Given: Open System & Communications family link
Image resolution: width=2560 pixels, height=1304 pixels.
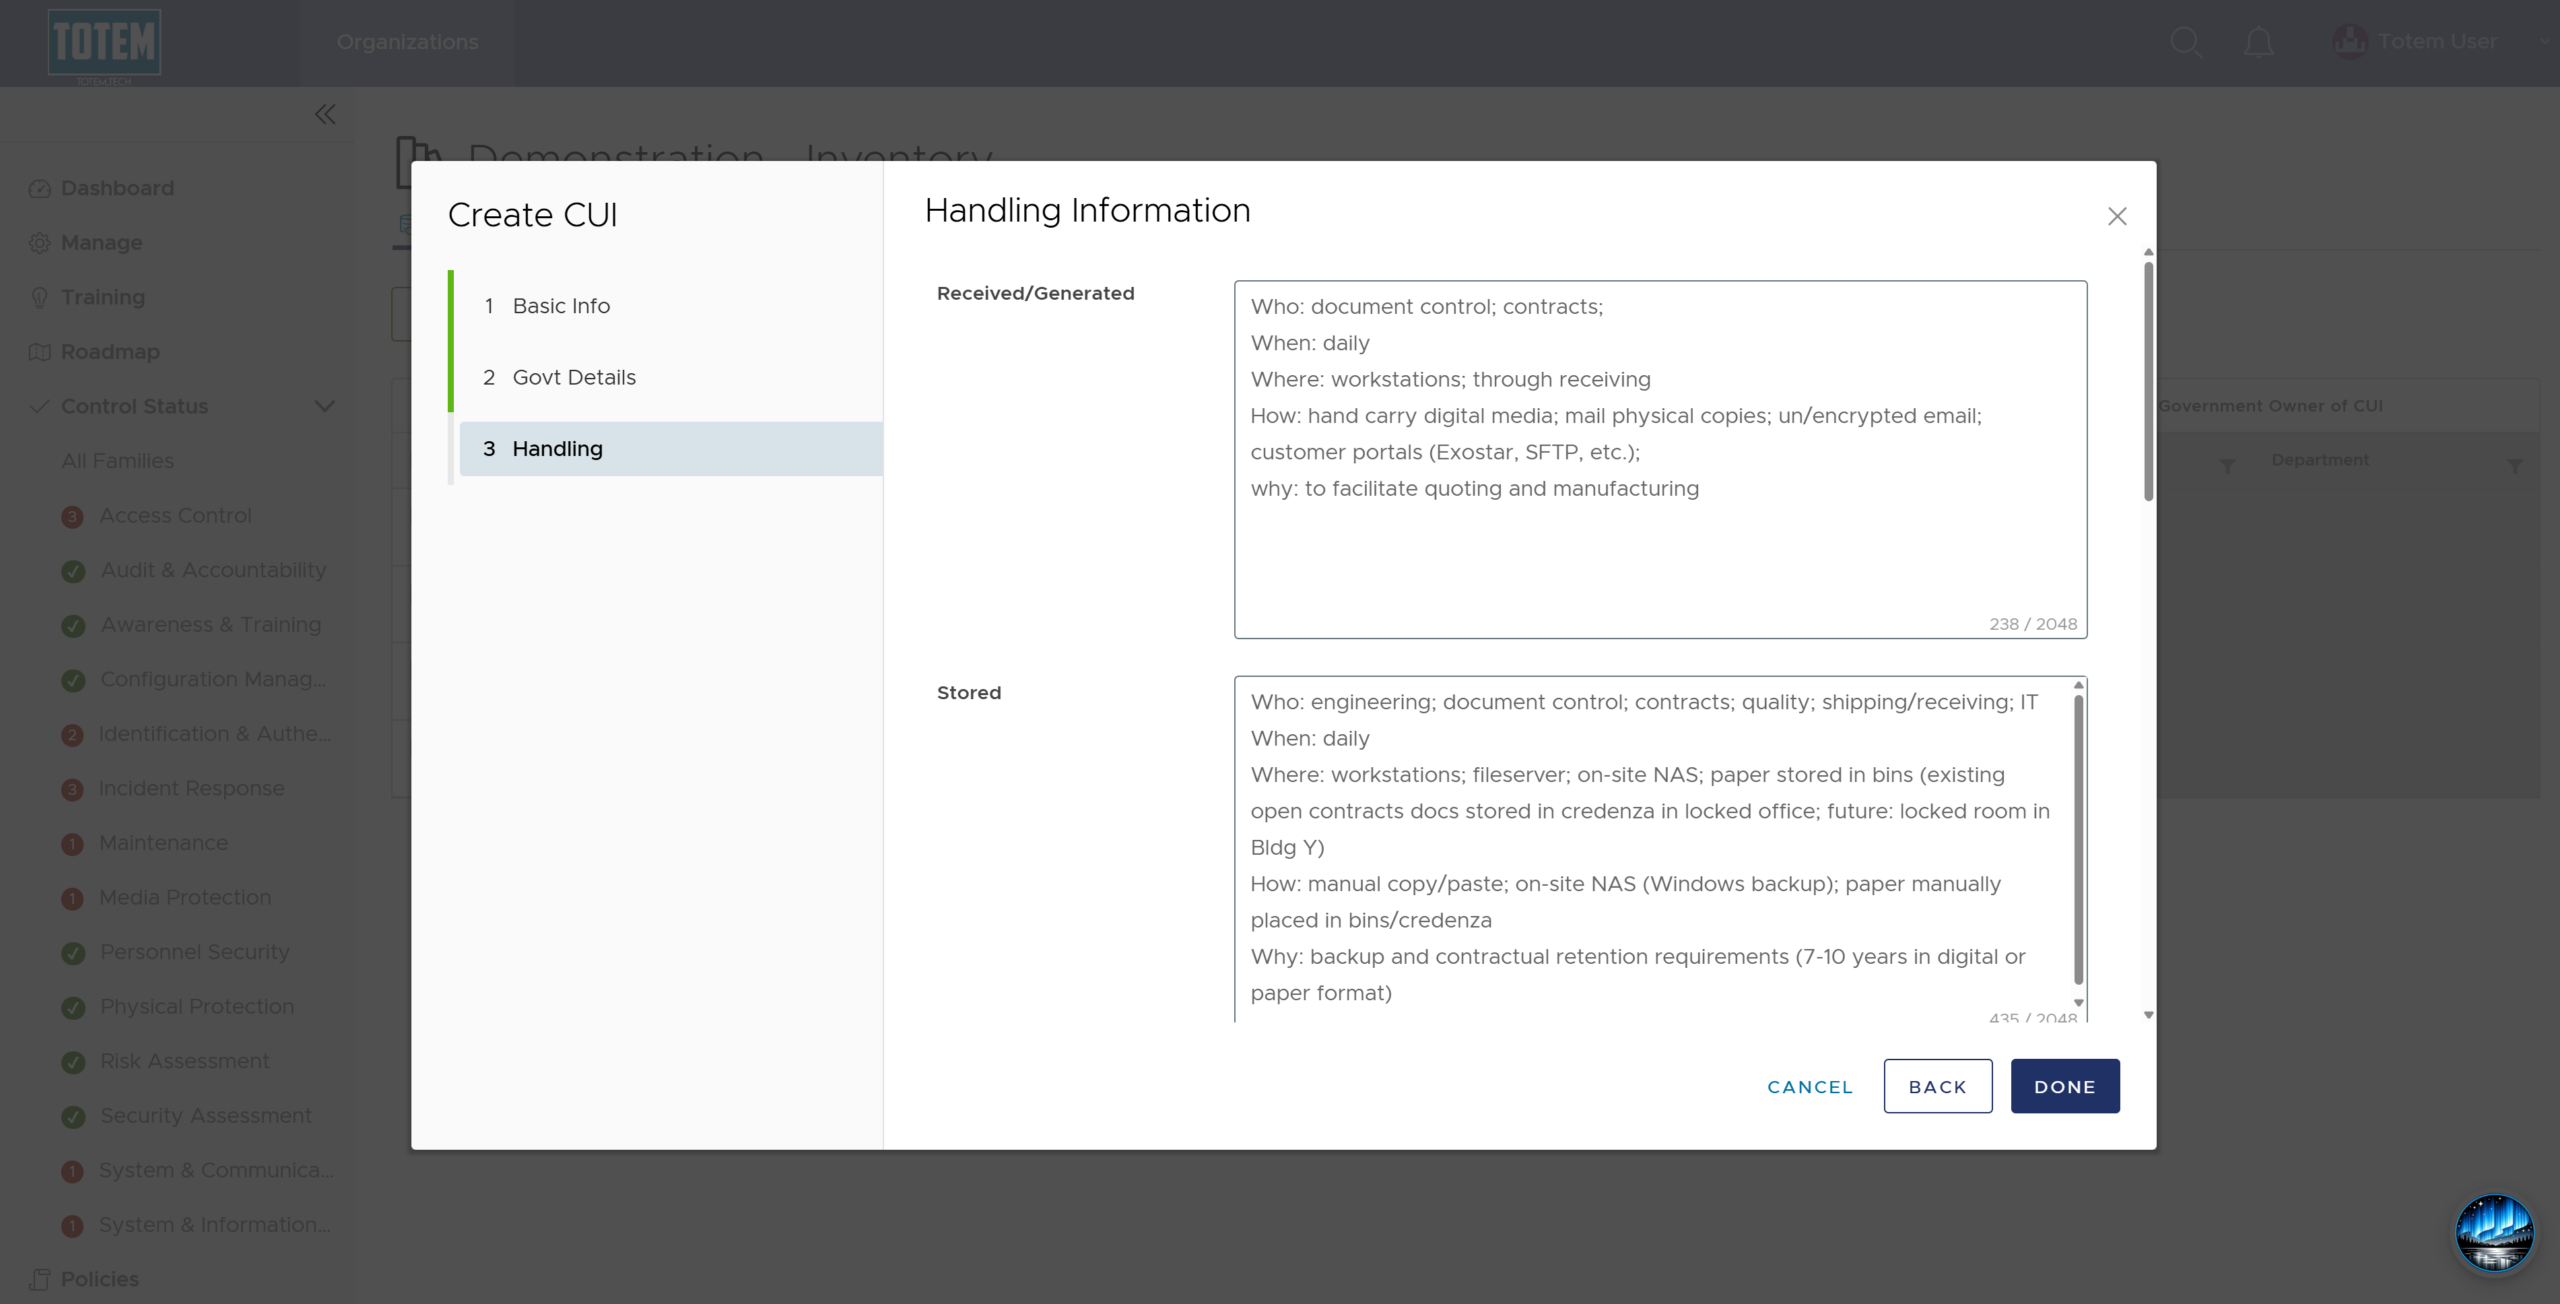Looking at the screenshot, I should (x=216, y=1170).
